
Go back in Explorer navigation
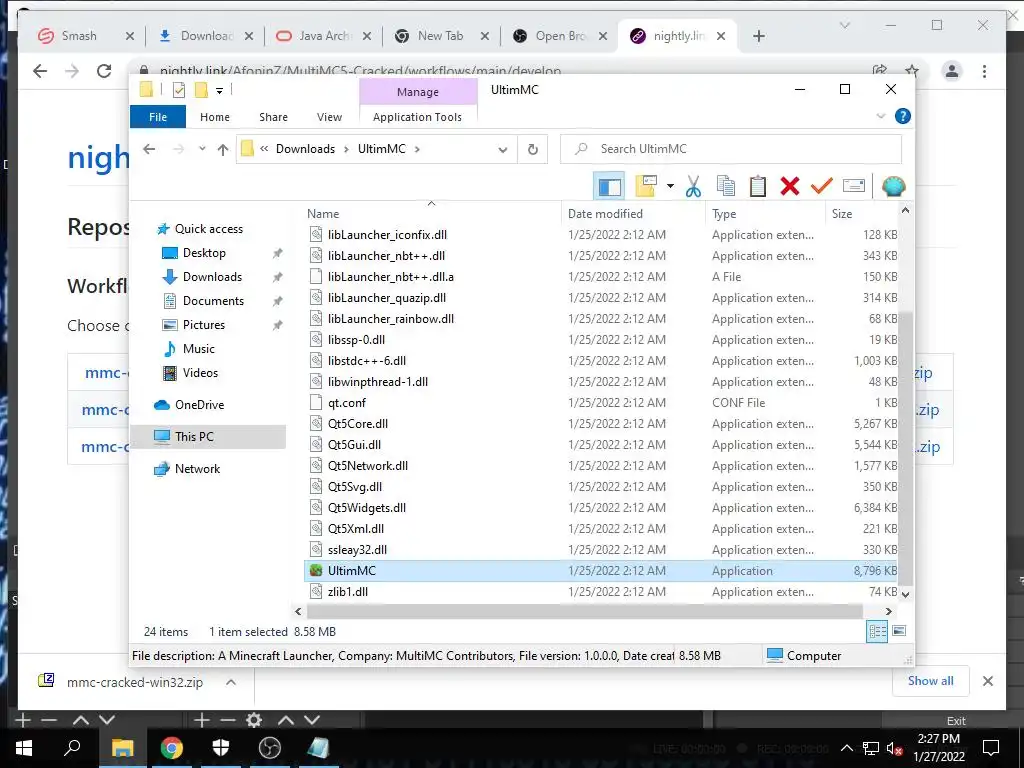[150, 149]
